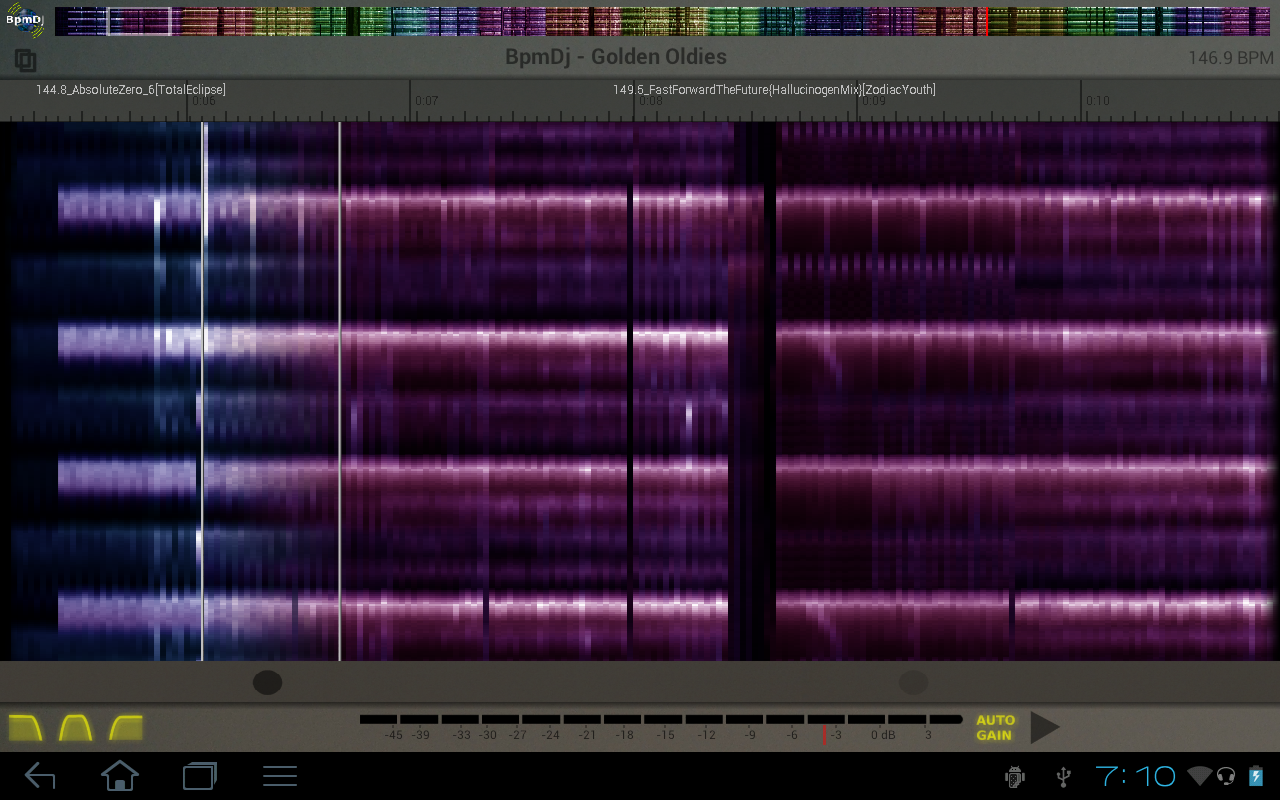Viewport: 1280px width, 800px height.
Task: Open the Android home screen
Action: [x=119, y=775]
